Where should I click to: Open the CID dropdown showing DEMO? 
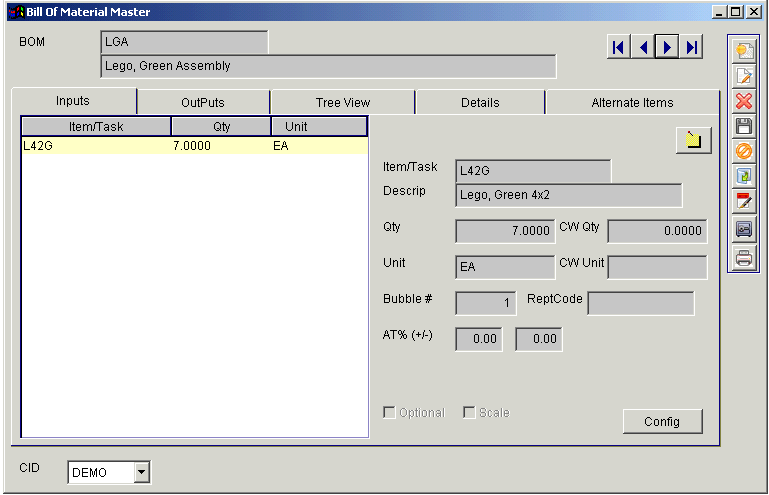(141, 472)
